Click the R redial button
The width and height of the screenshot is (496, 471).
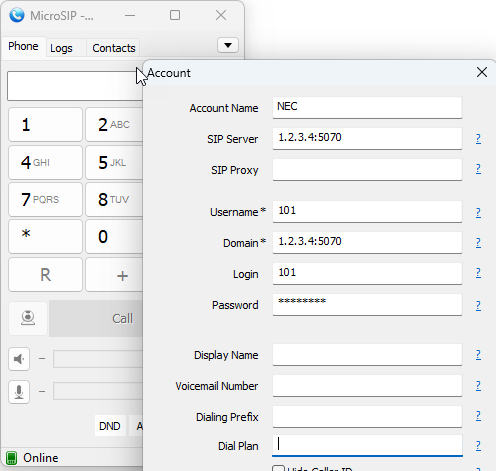tap(45, 275)
